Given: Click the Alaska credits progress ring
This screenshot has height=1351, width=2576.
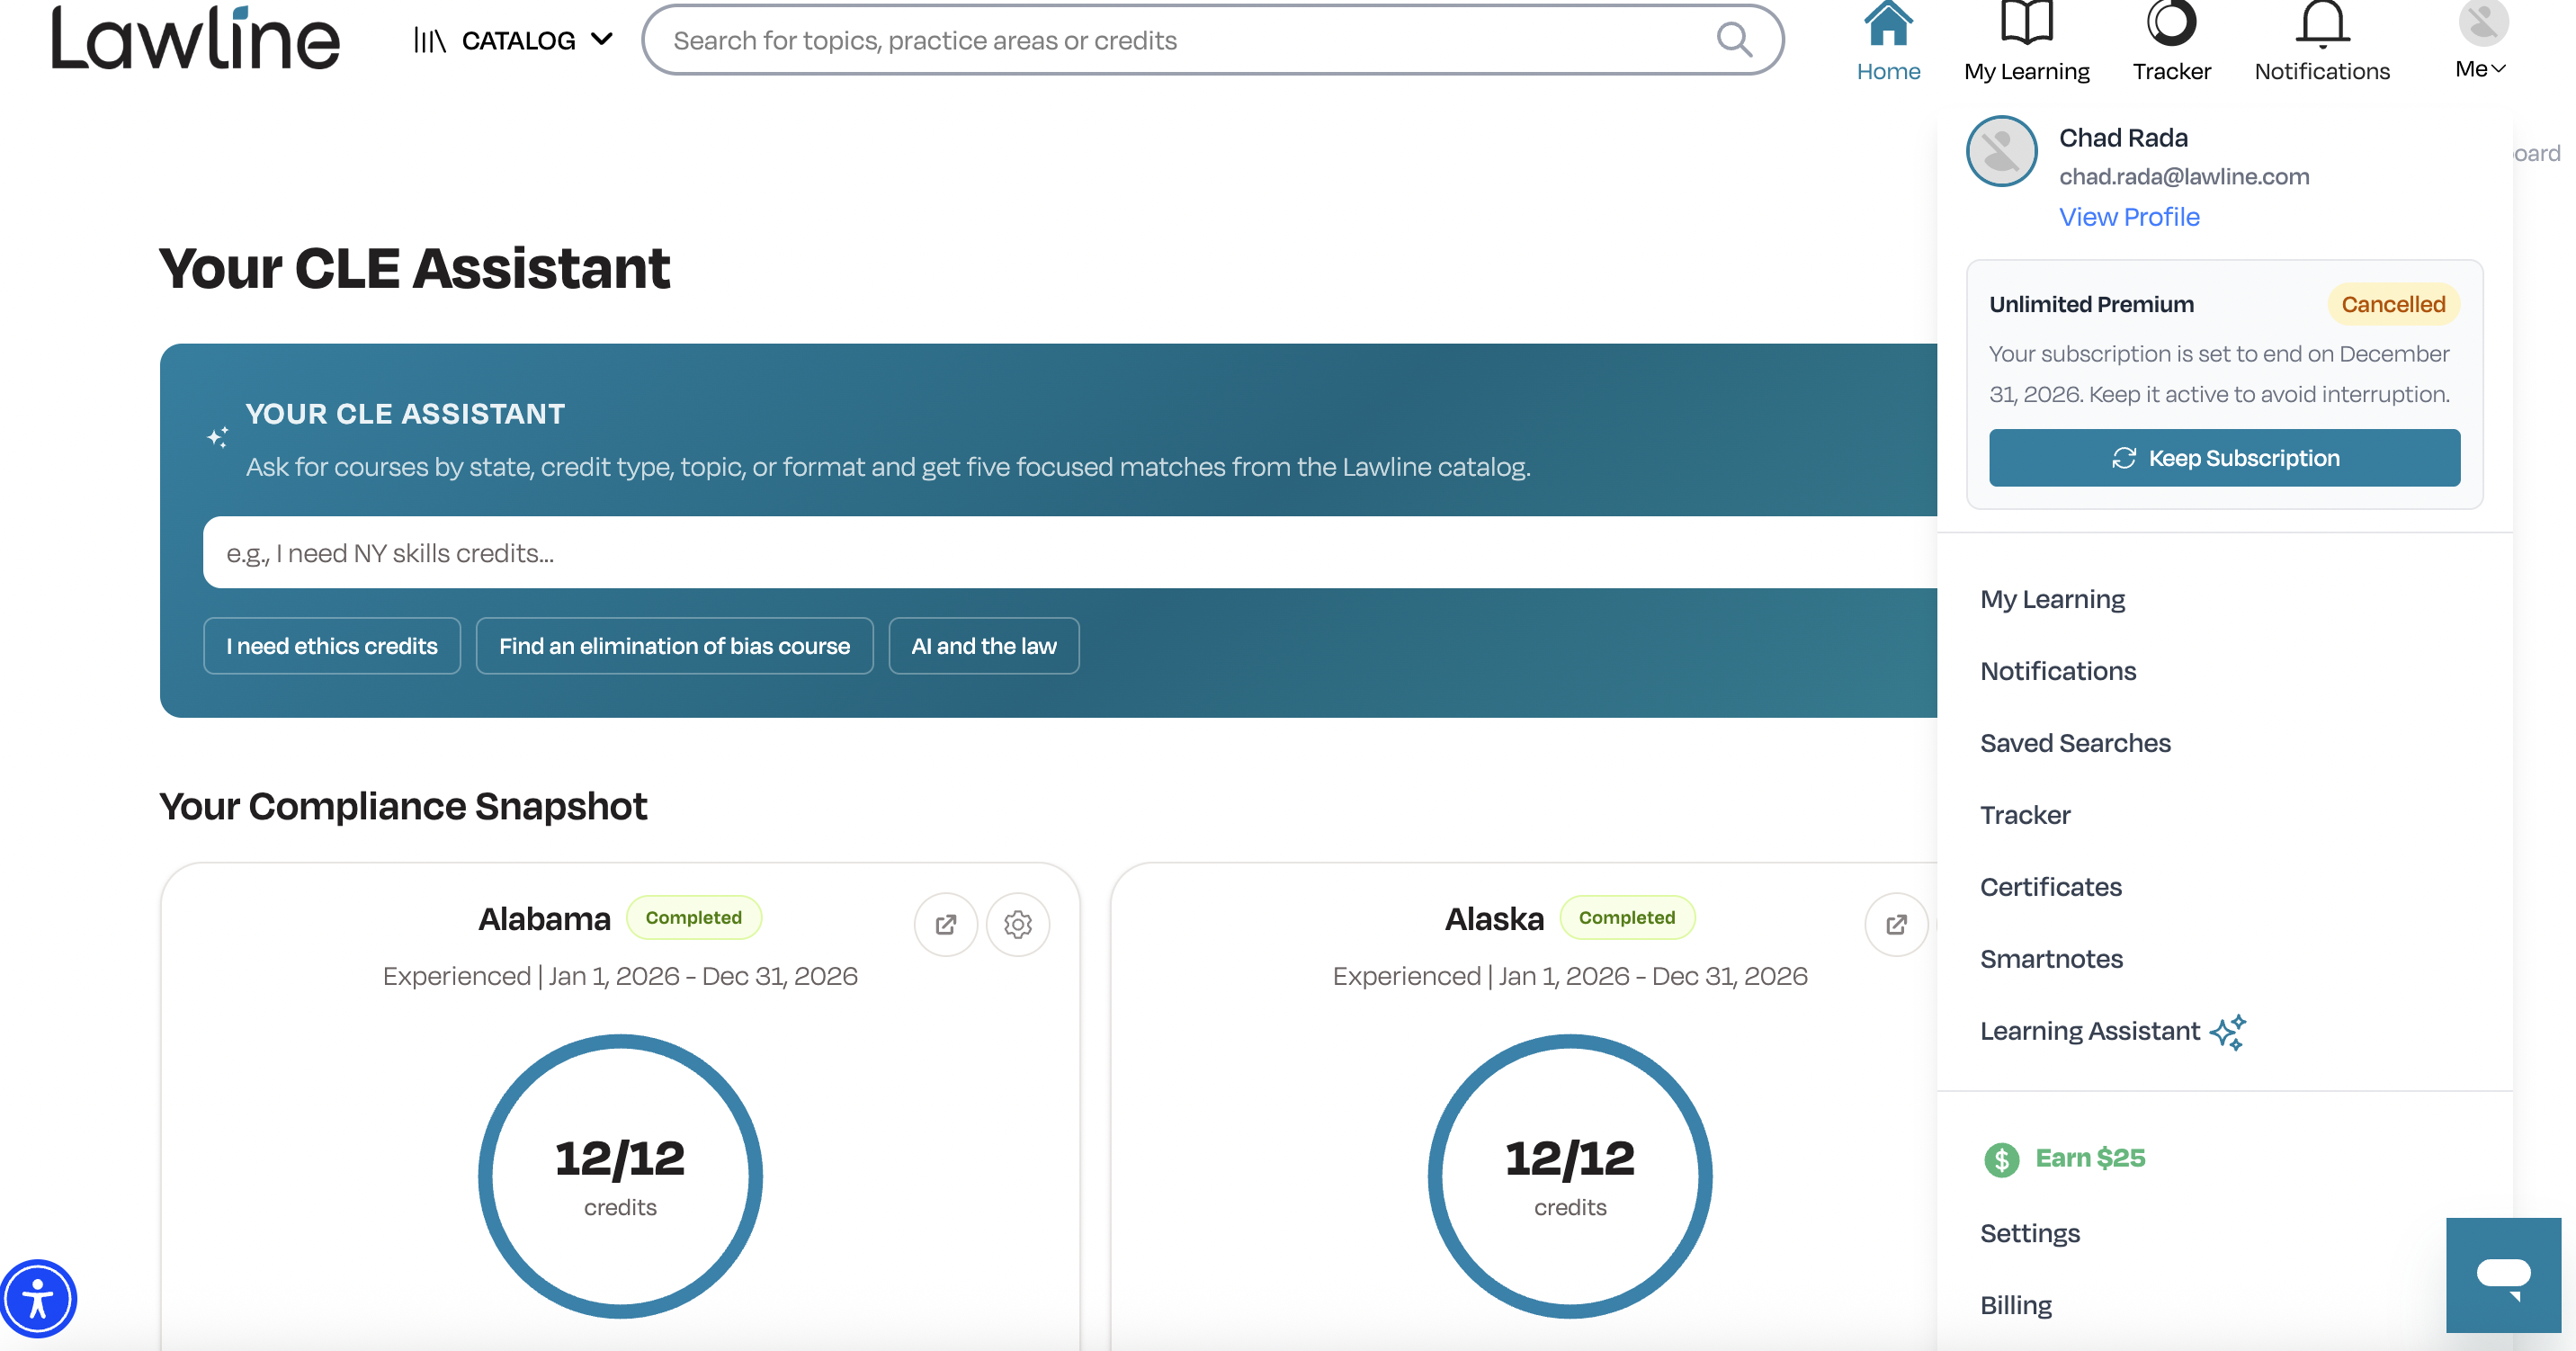Looking at the screenshot, I should 1570,1176.
